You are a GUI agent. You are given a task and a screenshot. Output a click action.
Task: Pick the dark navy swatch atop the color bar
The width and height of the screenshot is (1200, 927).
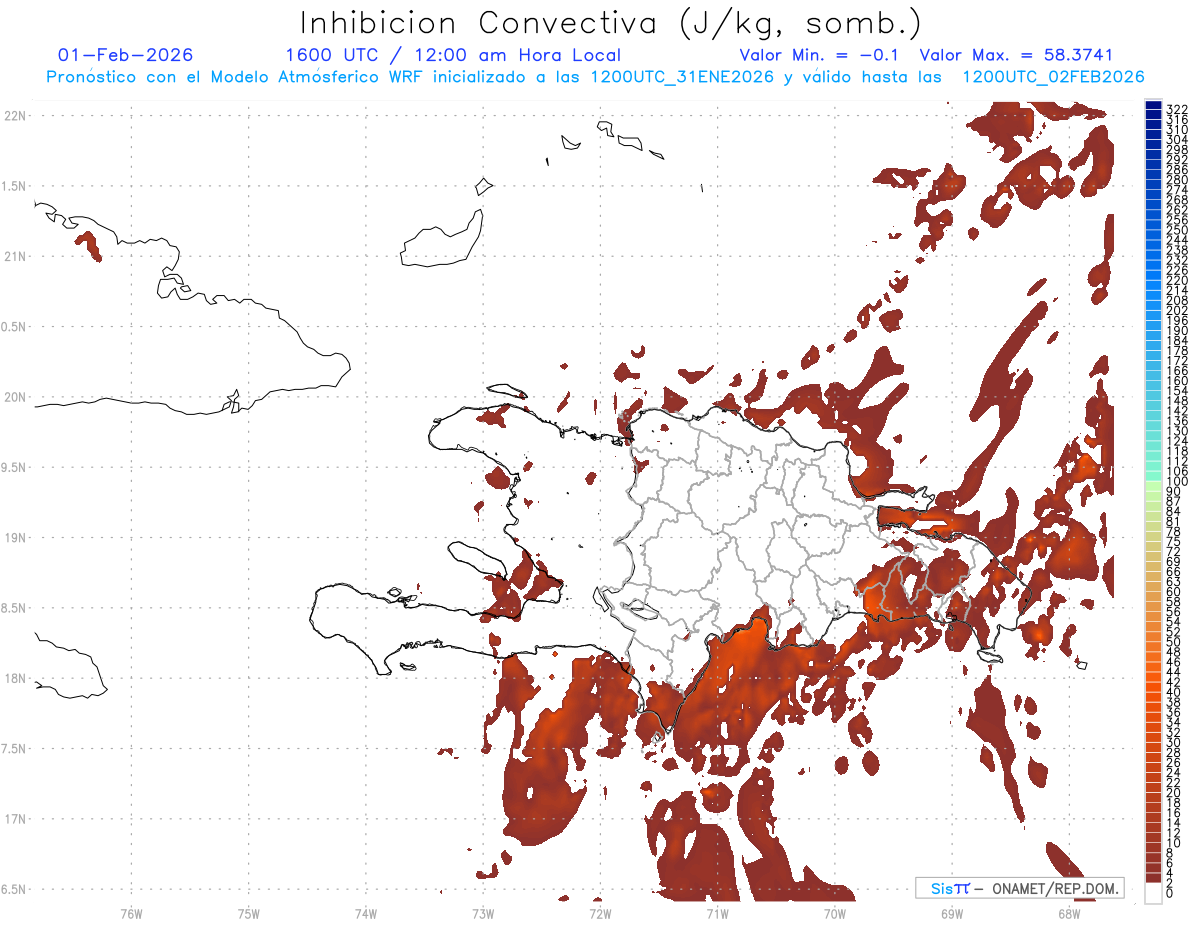point(1154,106)
